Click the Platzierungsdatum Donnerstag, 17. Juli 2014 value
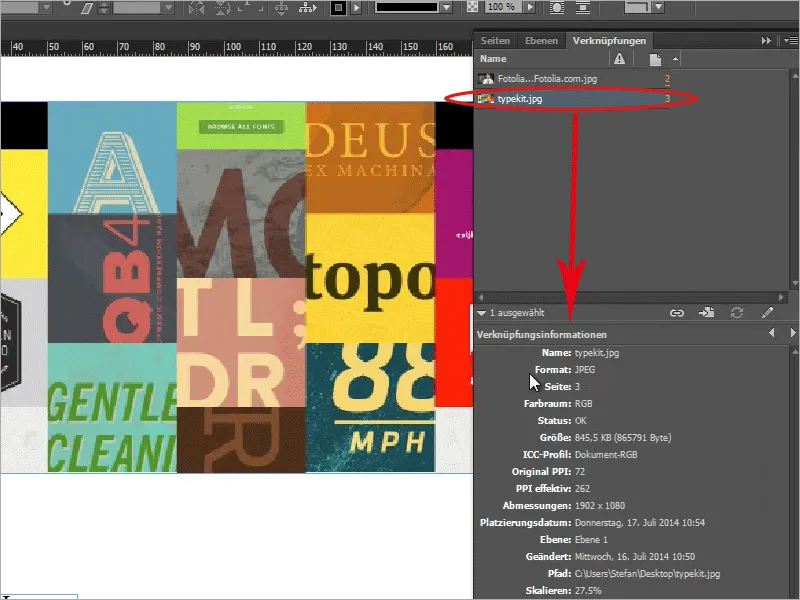This screenshot has height=600, width=800. [640, 522]
